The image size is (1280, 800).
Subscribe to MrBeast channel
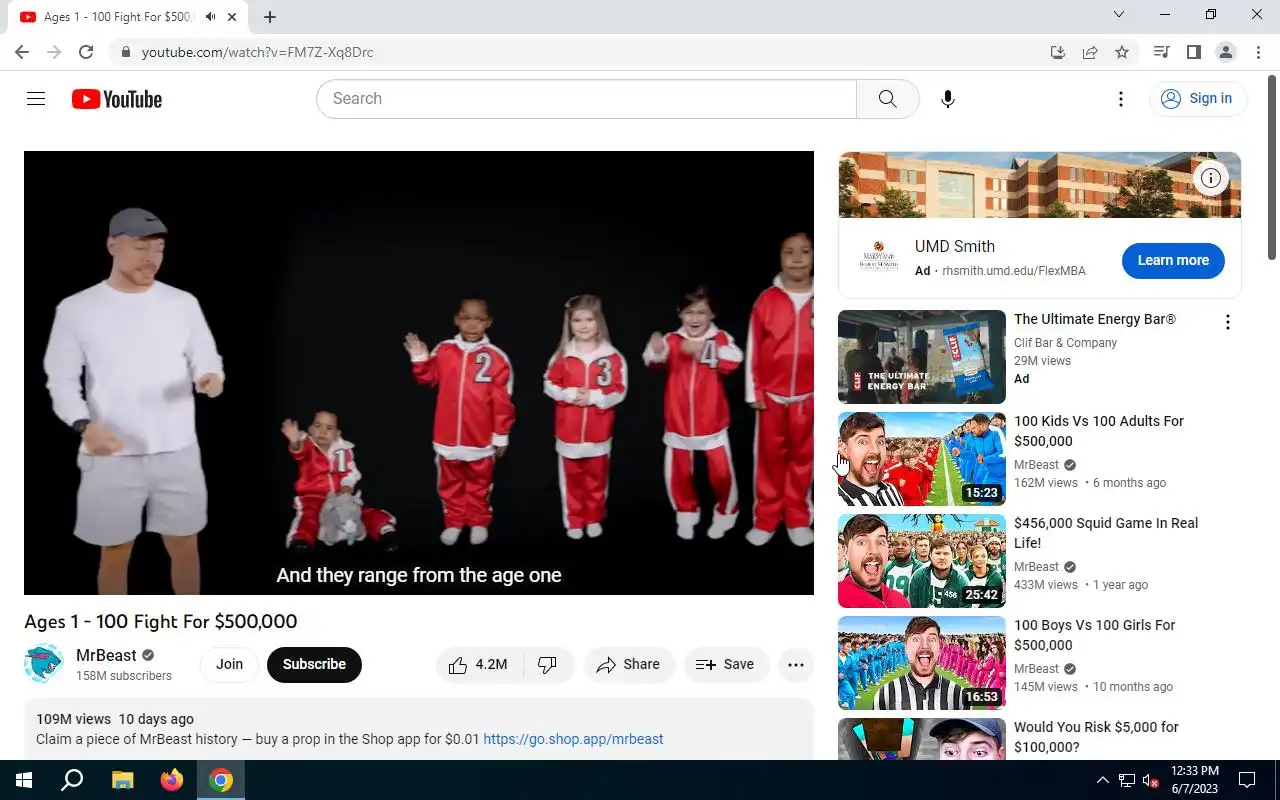pyautogui.click(x=314, y=665)
